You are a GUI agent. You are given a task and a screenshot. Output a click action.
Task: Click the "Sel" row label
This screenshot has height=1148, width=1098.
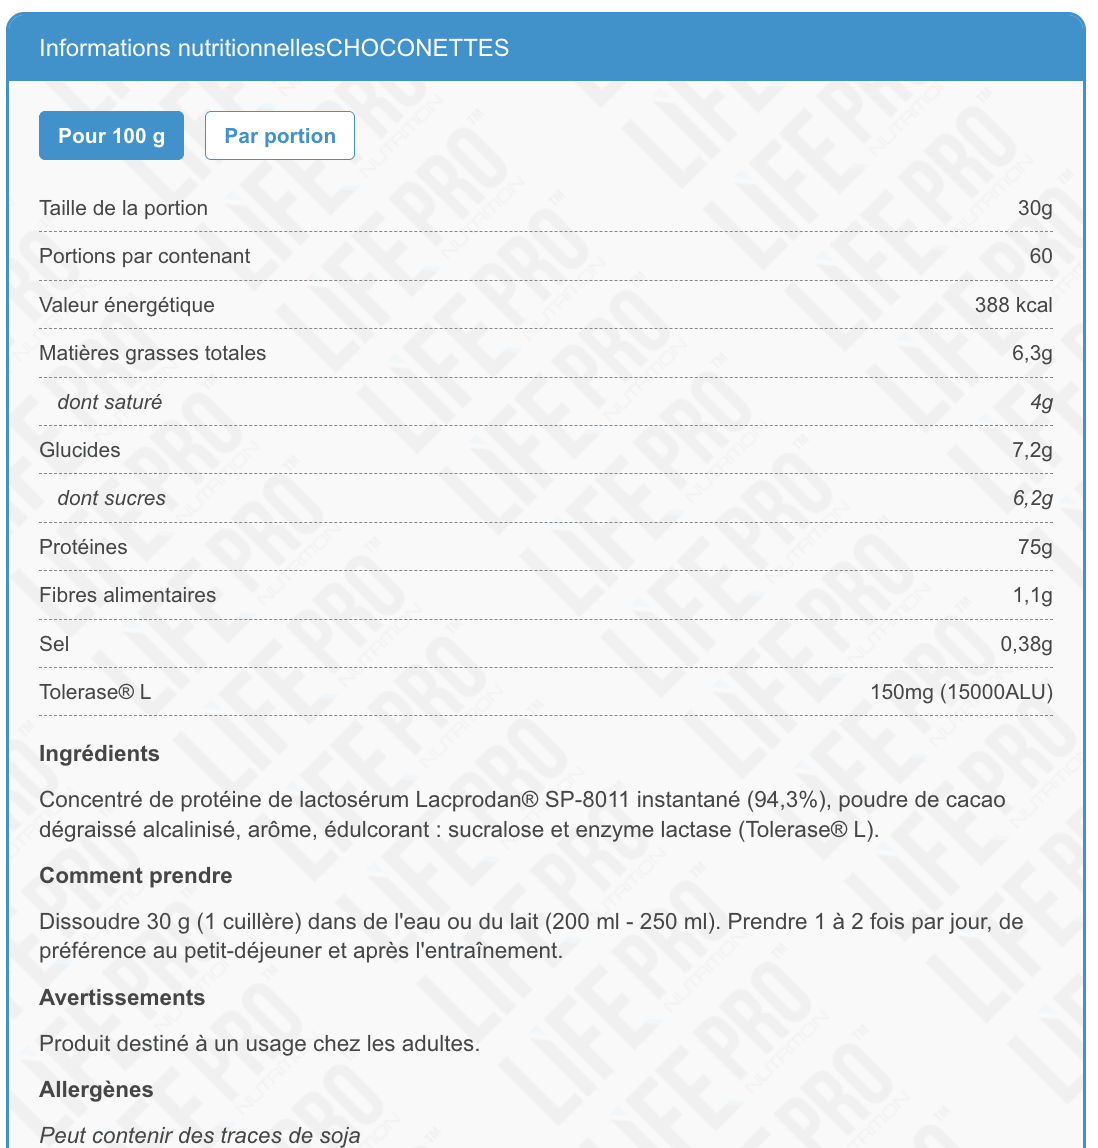(54, 644)
